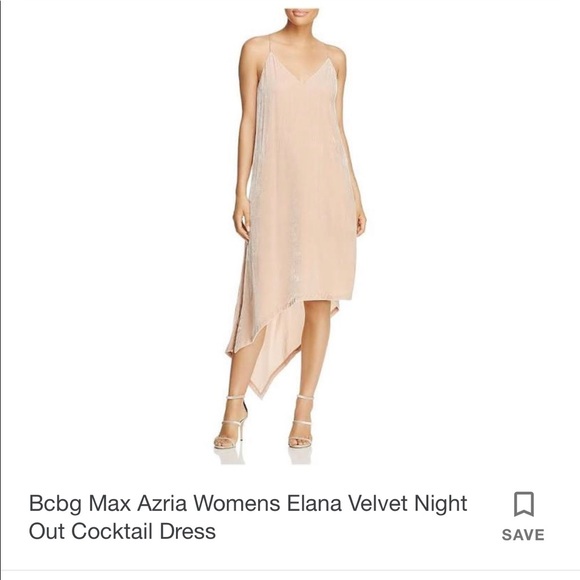The width and height of the screenshot is (580, 580).
Task: Select the word "Womens" in the title
Action: [x=237, y=504]
